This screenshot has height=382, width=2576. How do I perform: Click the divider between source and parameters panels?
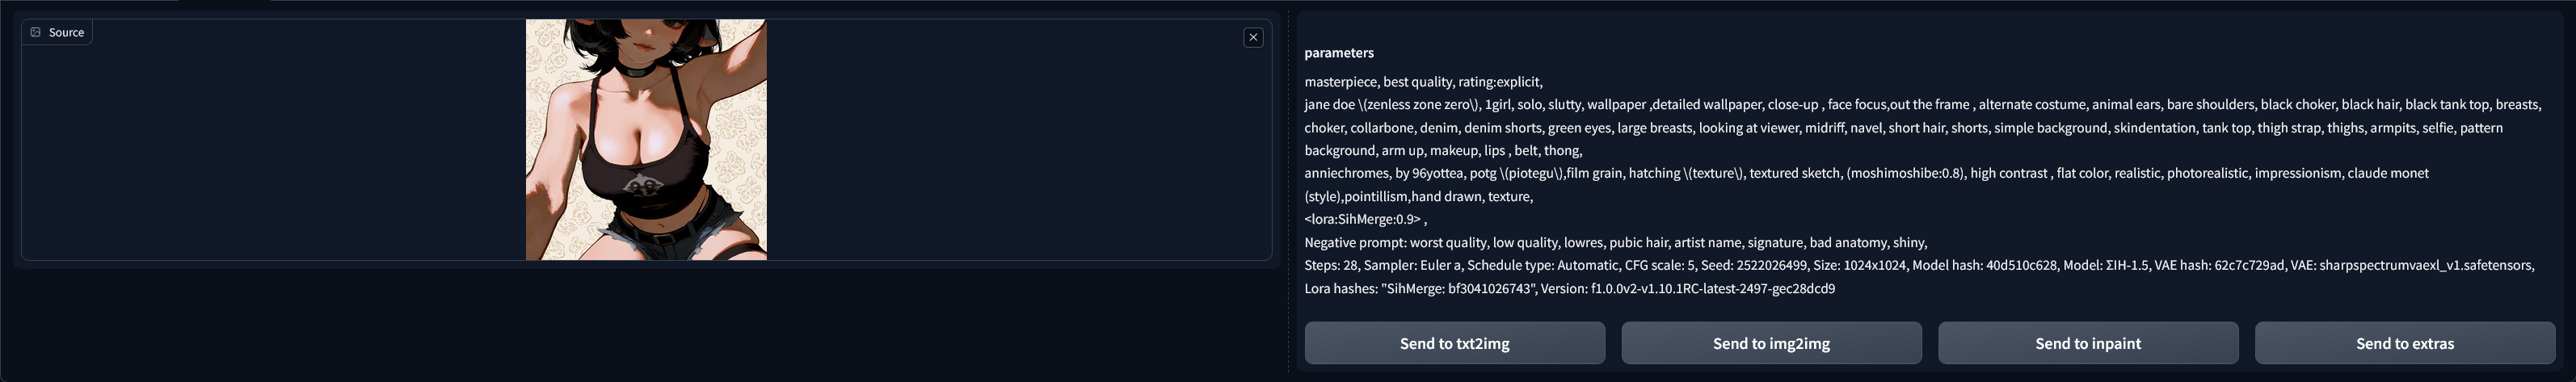(x=1288, y=190)
